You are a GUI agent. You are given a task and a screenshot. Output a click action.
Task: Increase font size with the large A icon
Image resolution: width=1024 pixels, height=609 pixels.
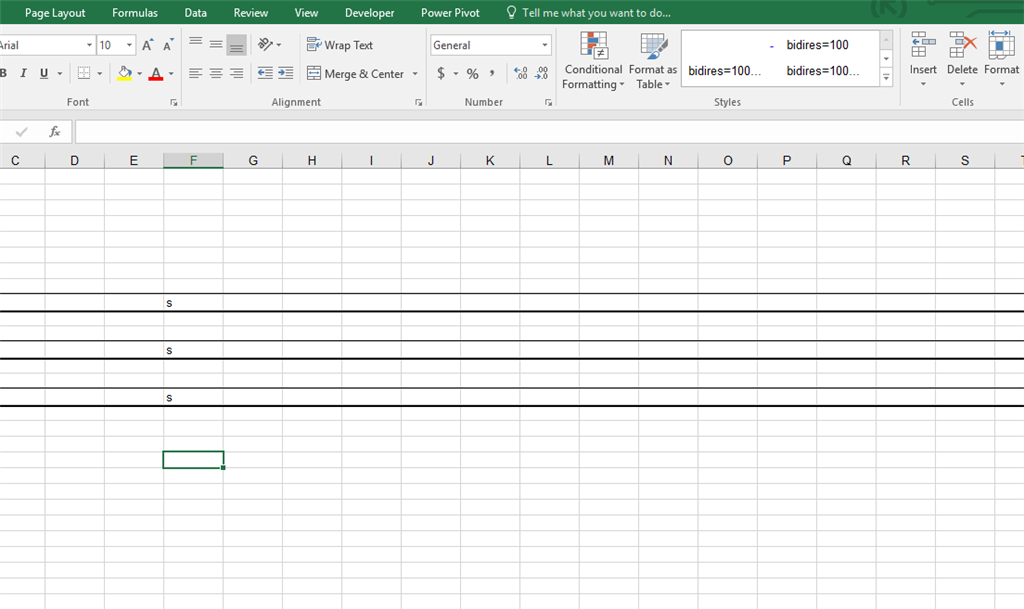[147, 45]
